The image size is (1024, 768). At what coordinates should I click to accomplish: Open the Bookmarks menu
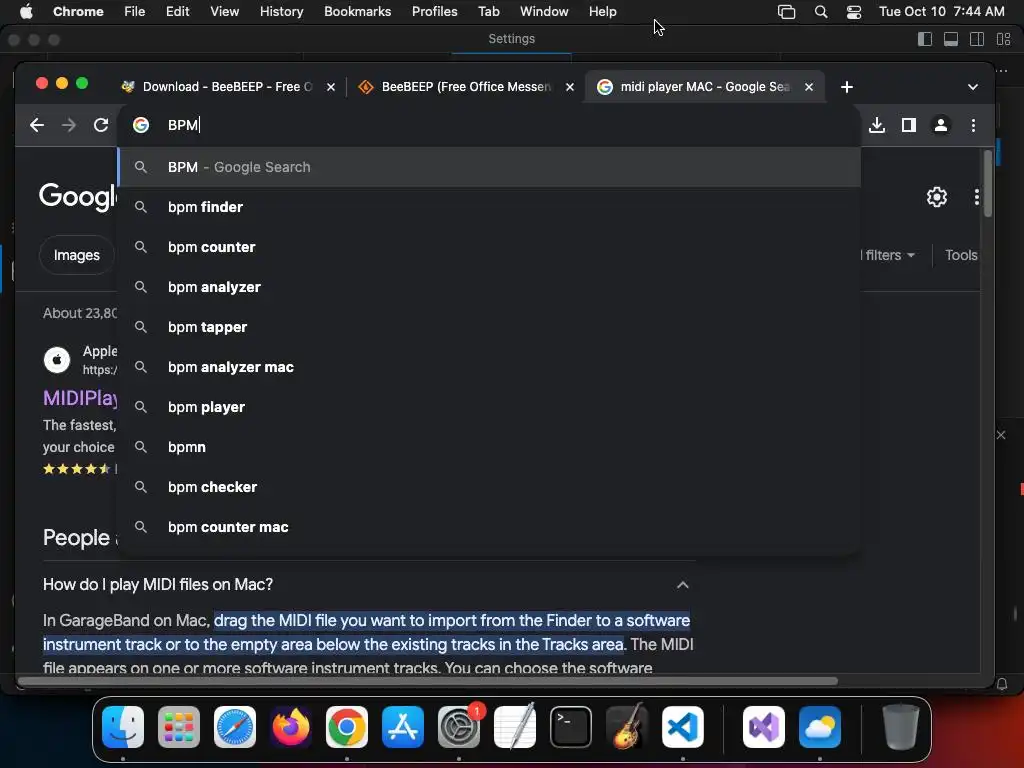(357, 12)
